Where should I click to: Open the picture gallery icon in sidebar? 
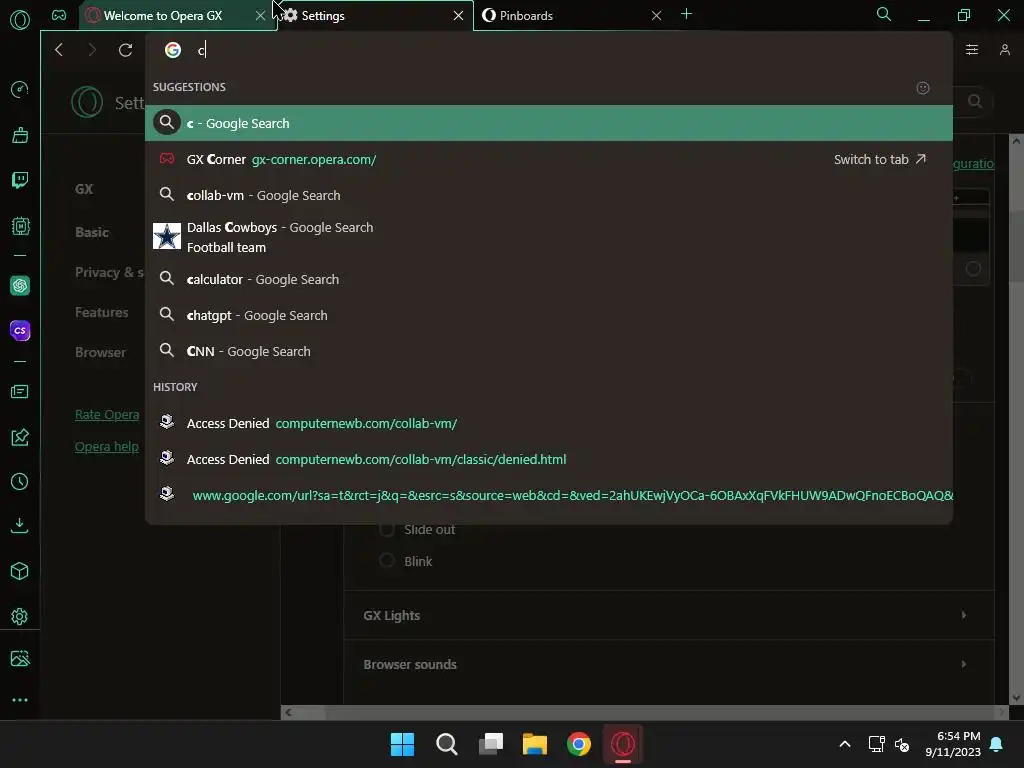pos(20,658)
